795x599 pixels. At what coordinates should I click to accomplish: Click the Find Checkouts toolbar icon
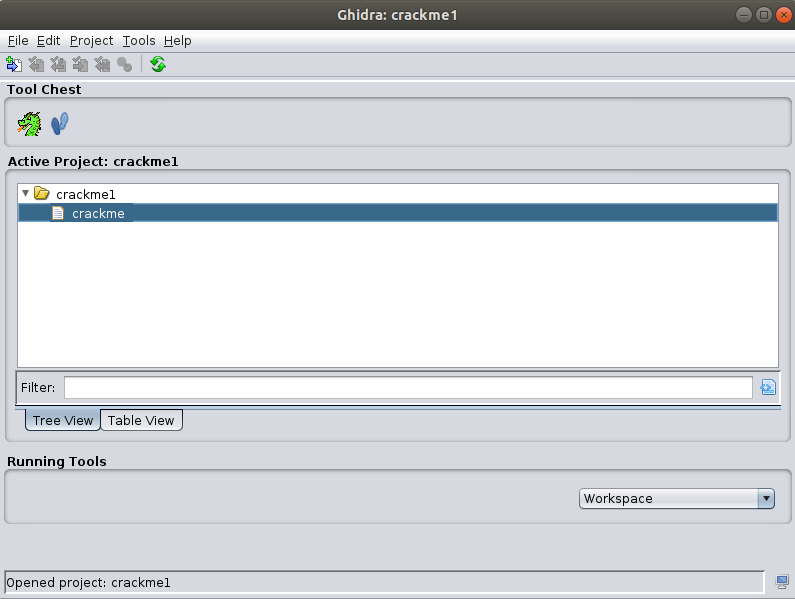click(x=125, y=64)
